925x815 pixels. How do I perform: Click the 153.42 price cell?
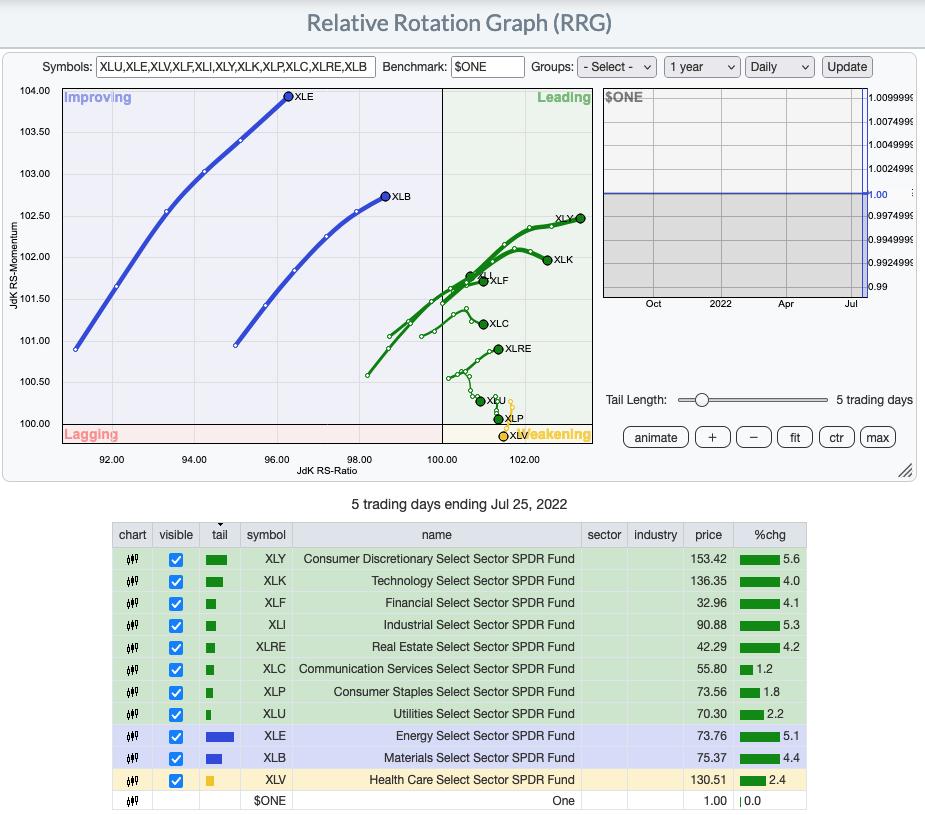pos(708,559)
